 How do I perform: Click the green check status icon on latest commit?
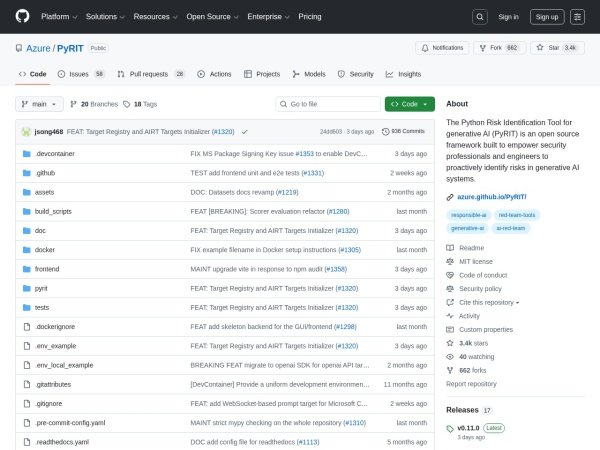click(245, 132)
